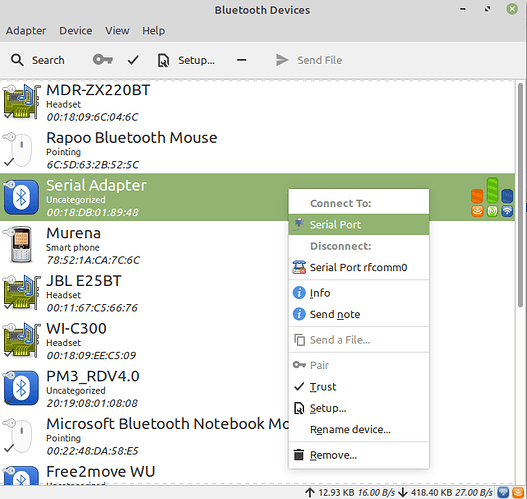This screenshot has width=527, height=499.
Task: Click the Setup document icon in toolbar
Action: click(x=163, y=60)
